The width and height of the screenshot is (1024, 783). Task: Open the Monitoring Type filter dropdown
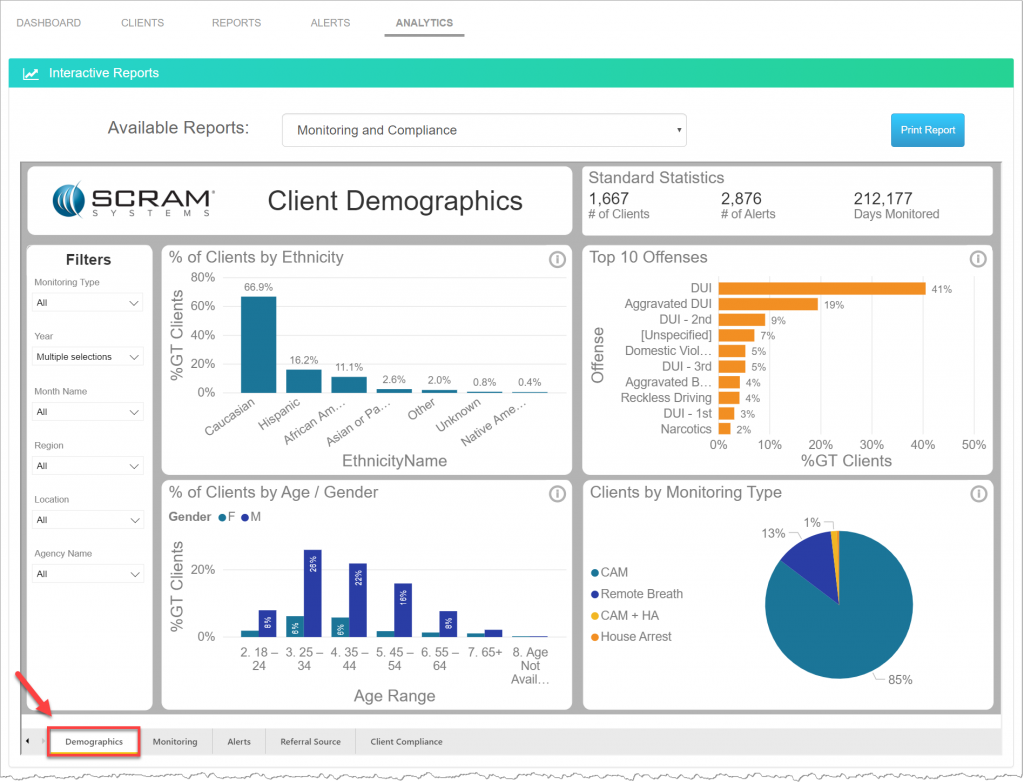tap(87, 302)
